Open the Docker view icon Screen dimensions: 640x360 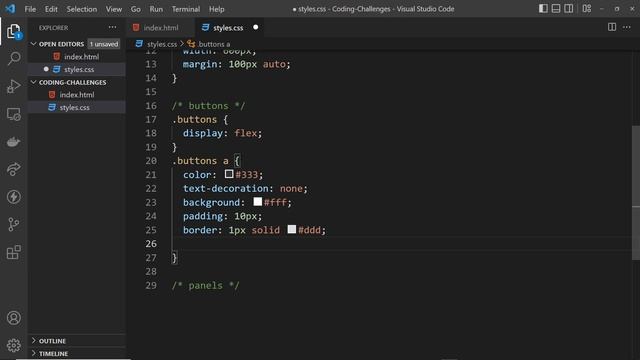click(x=13, y=142)
